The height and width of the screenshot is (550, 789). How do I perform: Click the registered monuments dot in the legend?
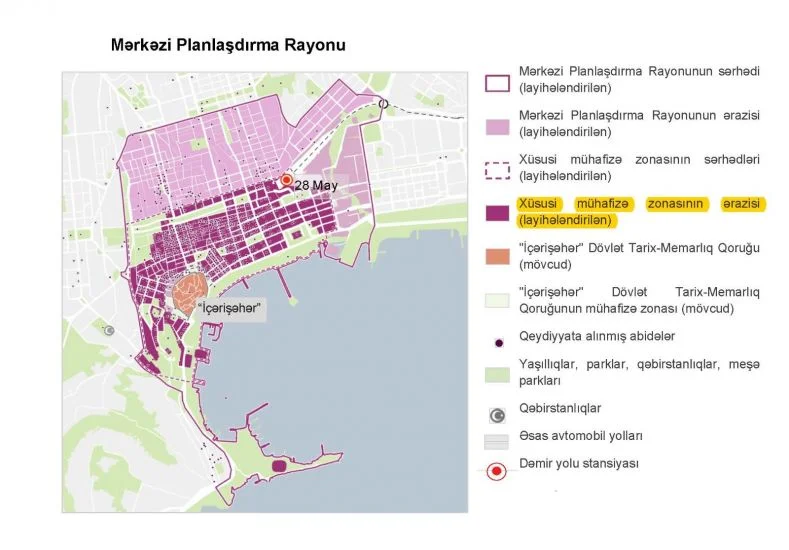(499, 344)
